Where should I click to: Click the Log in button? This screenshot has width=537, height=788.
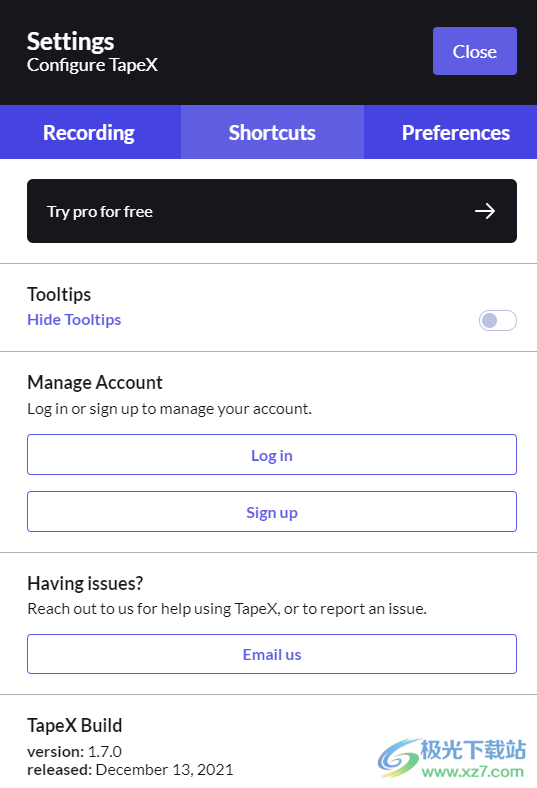272,454
